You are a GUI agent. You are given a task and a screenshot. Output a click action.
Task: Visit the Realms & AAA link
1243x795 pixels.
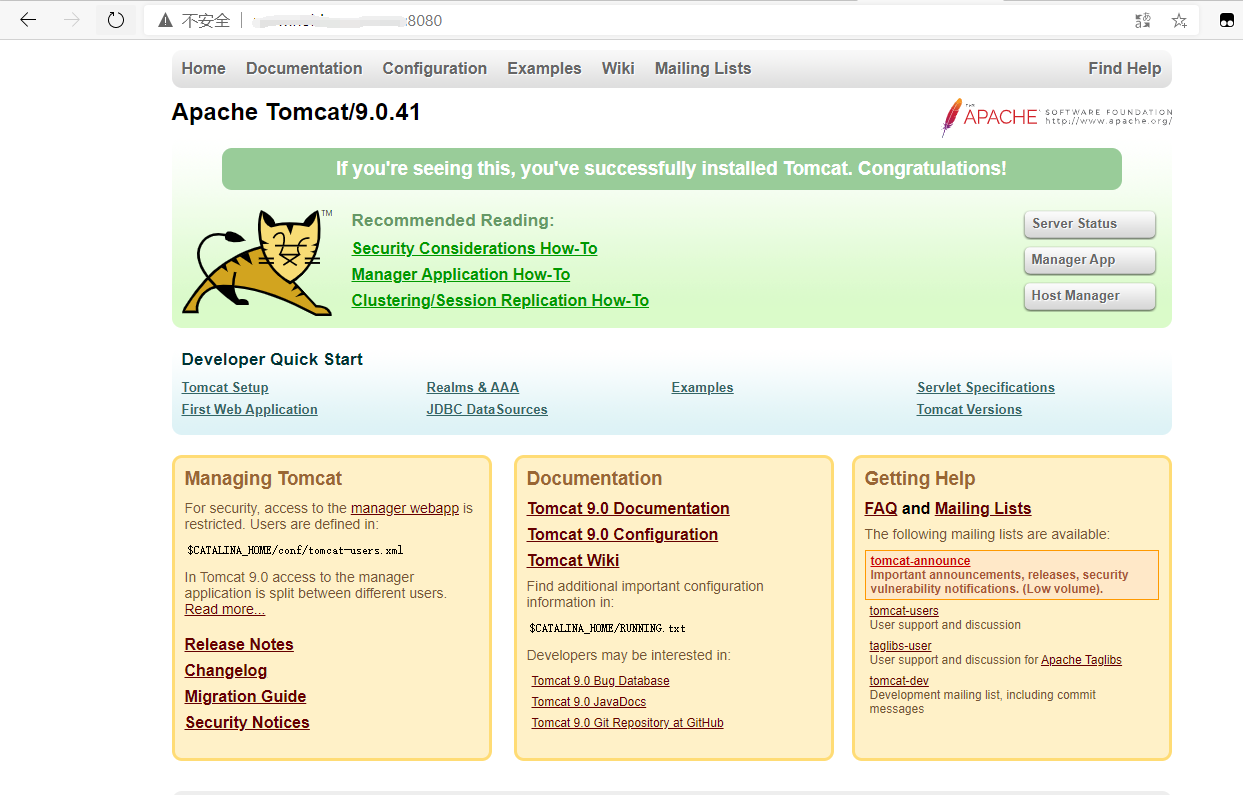point(472,387)
